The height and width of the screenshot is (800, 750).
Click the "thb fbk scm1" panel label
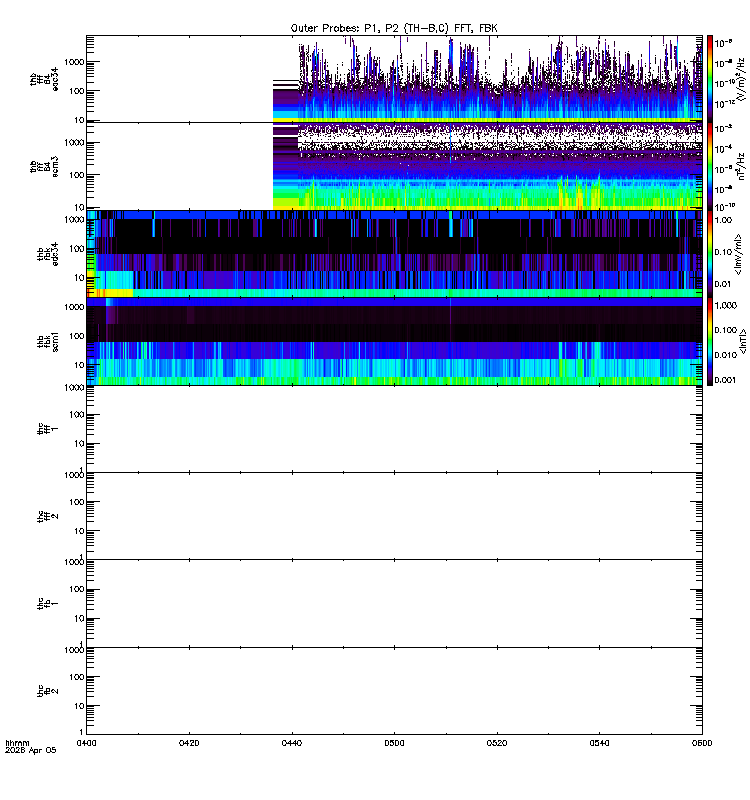[x=48, y=341]
